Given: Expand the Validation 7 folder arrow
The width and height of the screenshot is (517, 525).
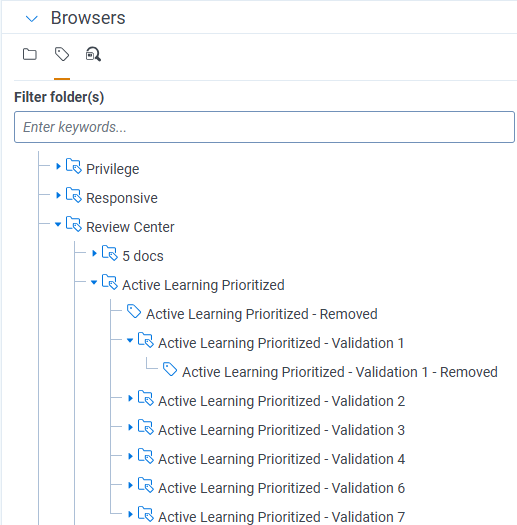Looking at the screenshot, I should coord(131,514).
